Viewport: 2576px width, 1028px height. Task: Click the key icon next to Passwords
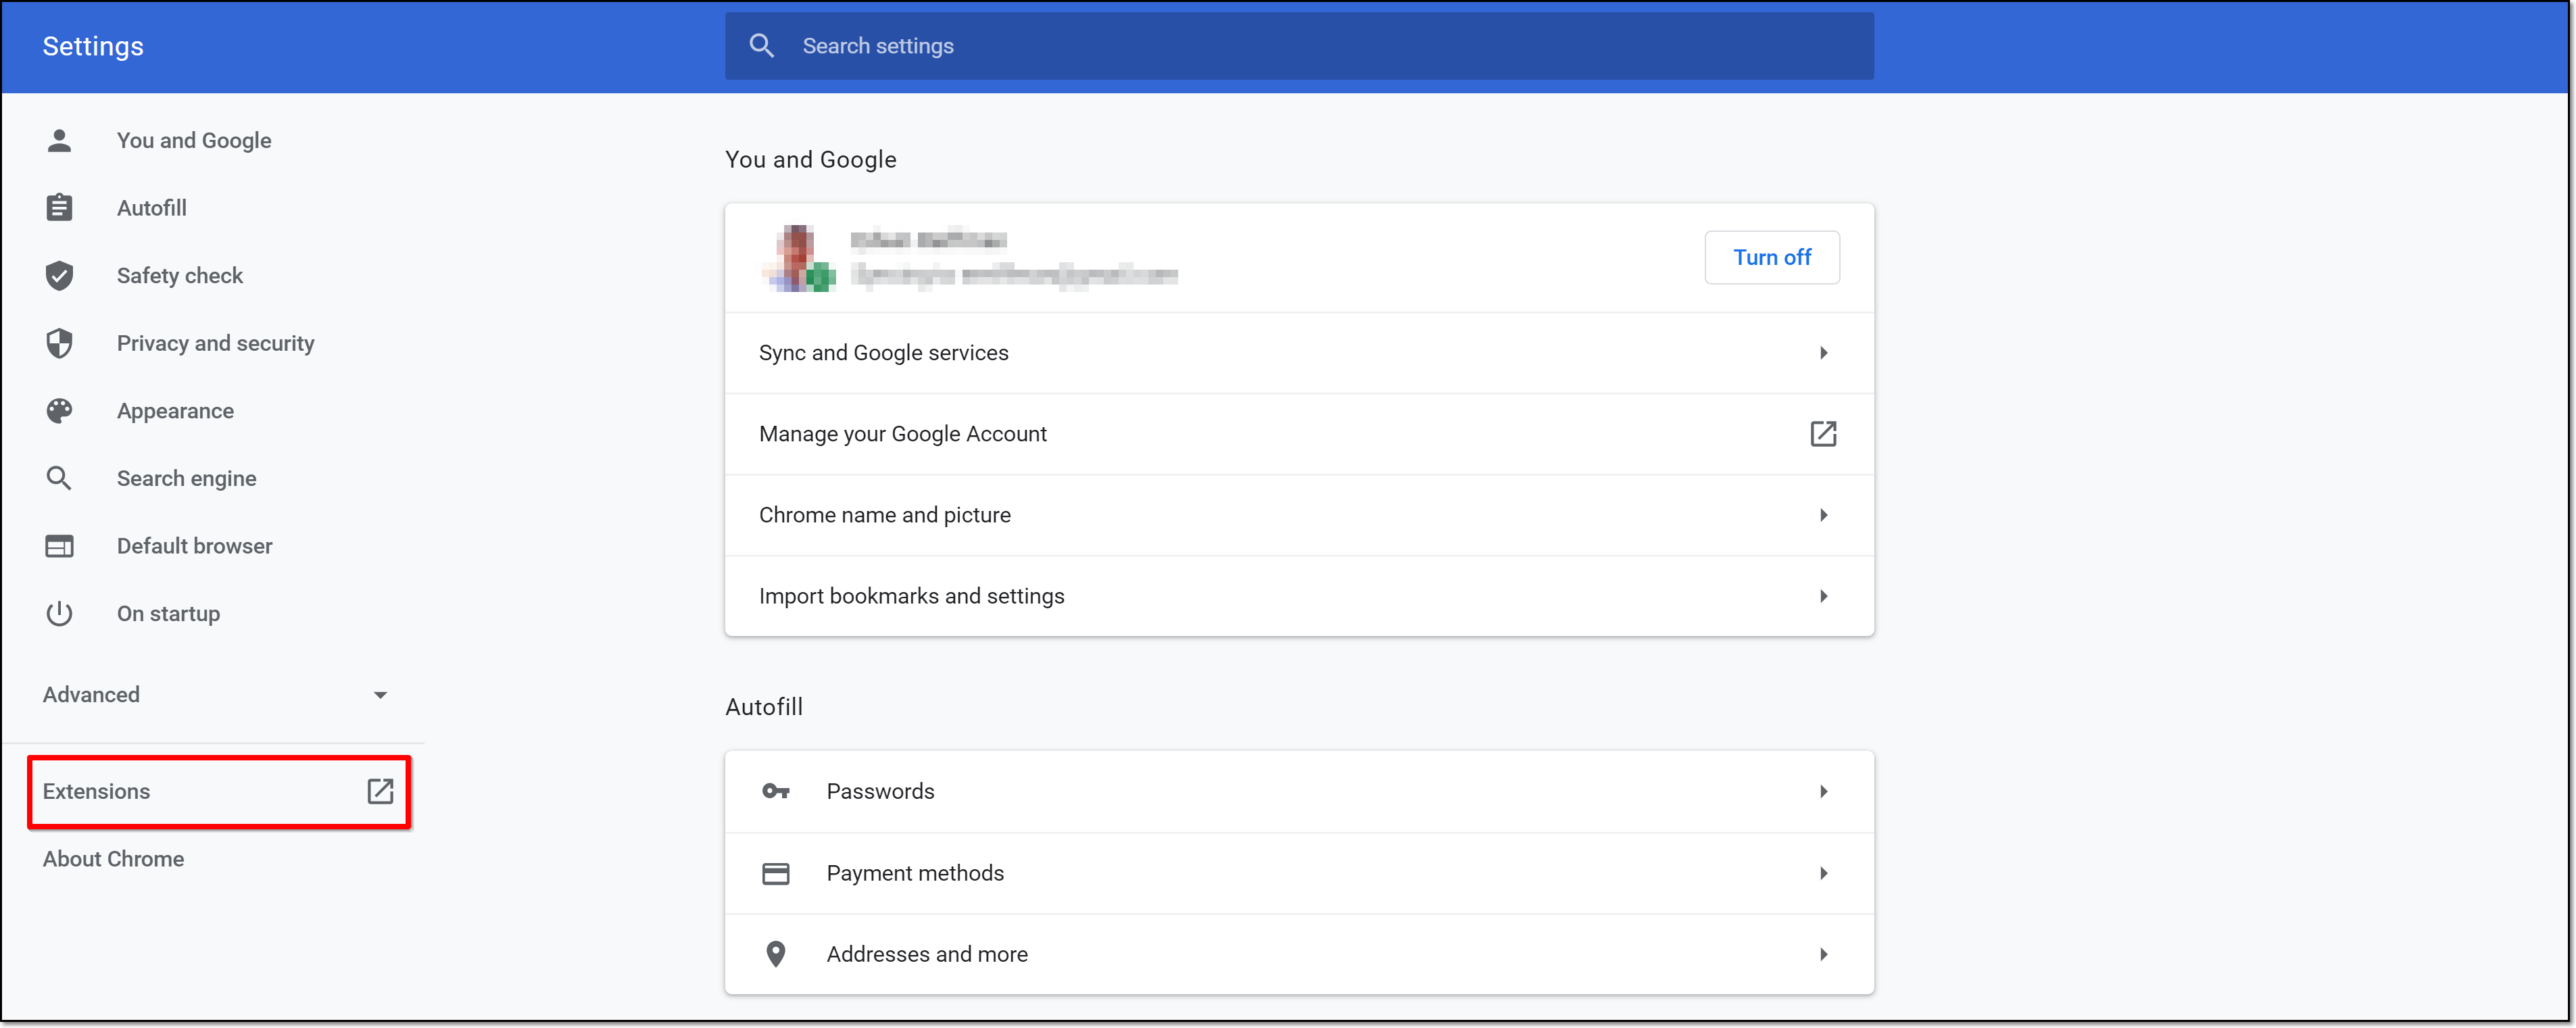coord(775,791)
